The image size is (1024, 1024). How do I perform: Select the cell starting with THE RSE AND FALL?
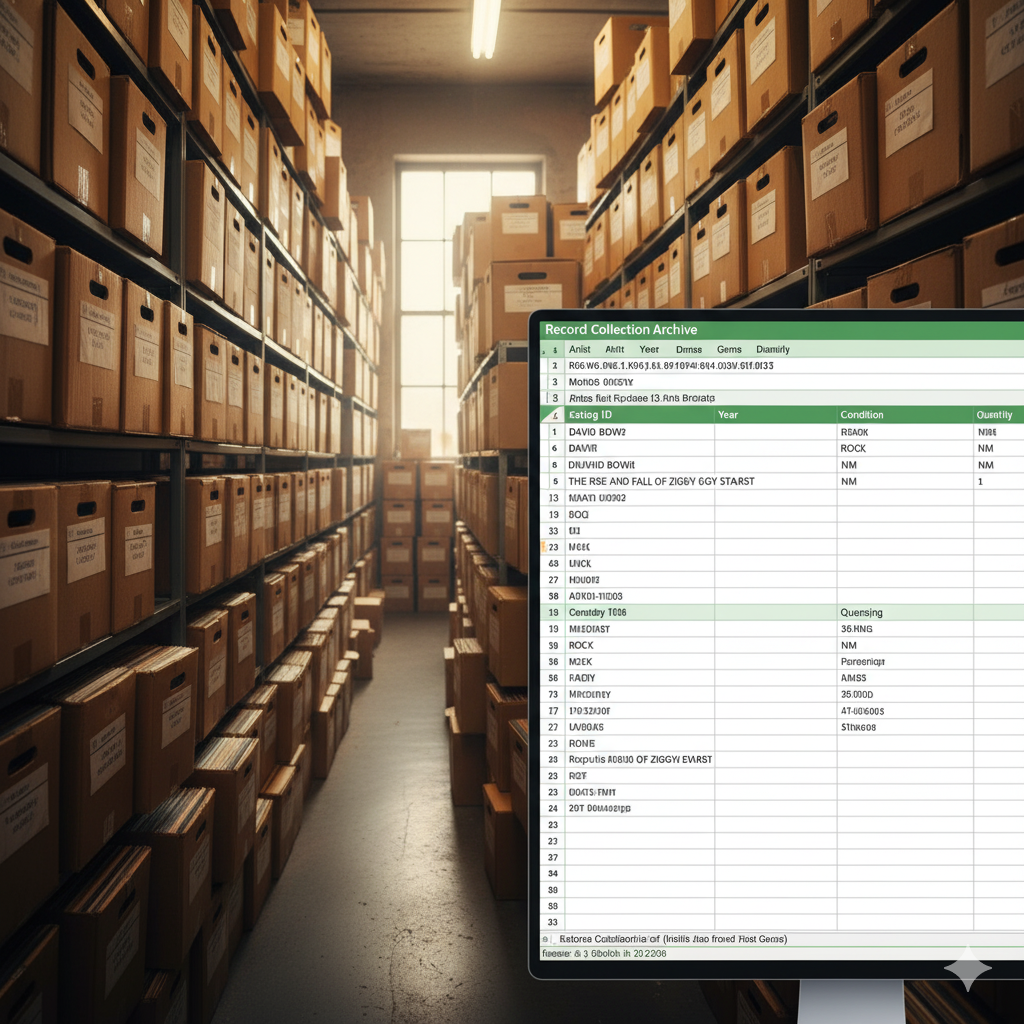[661, 481]
